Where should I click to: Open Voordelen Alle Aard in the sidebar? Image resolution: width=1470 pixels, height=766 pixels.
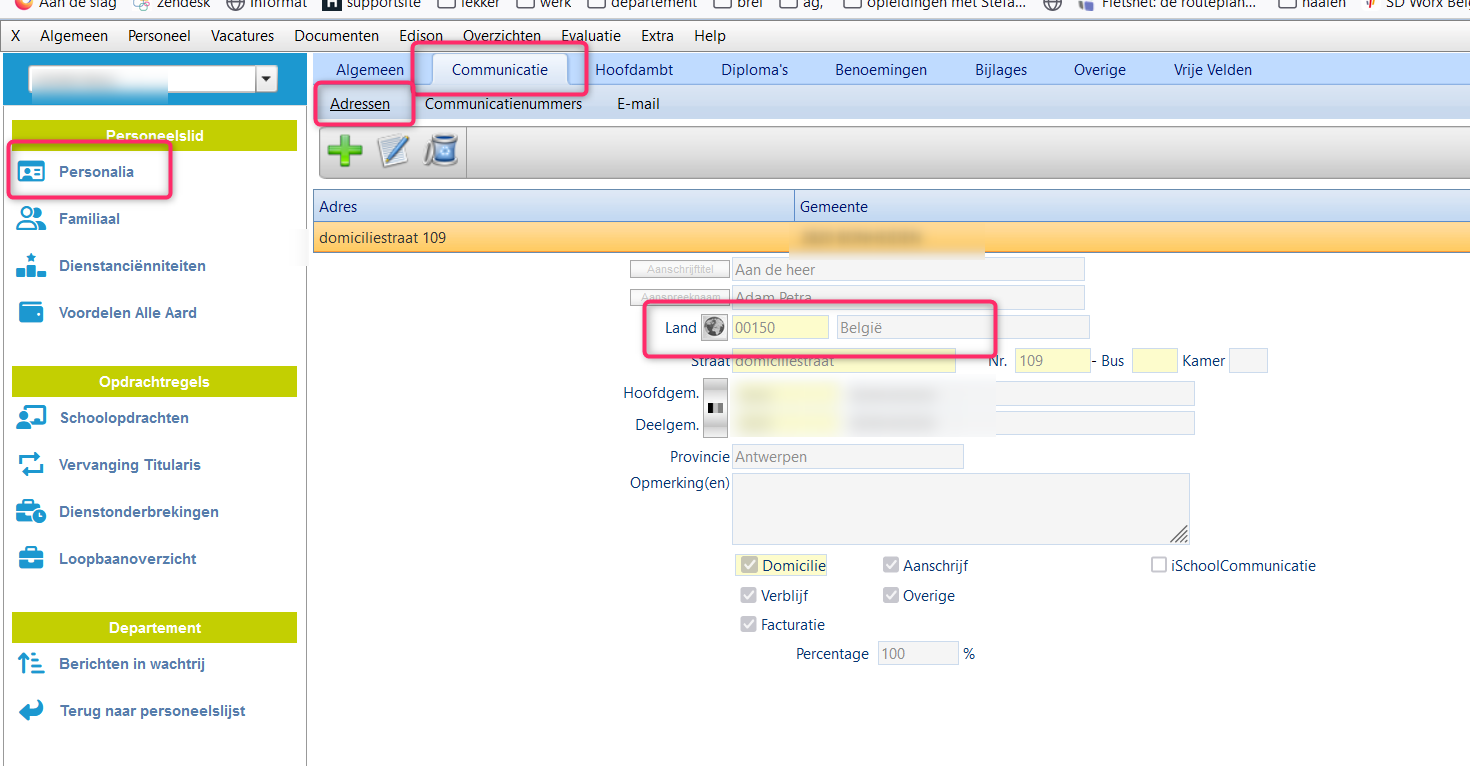(x=127, y=313)
